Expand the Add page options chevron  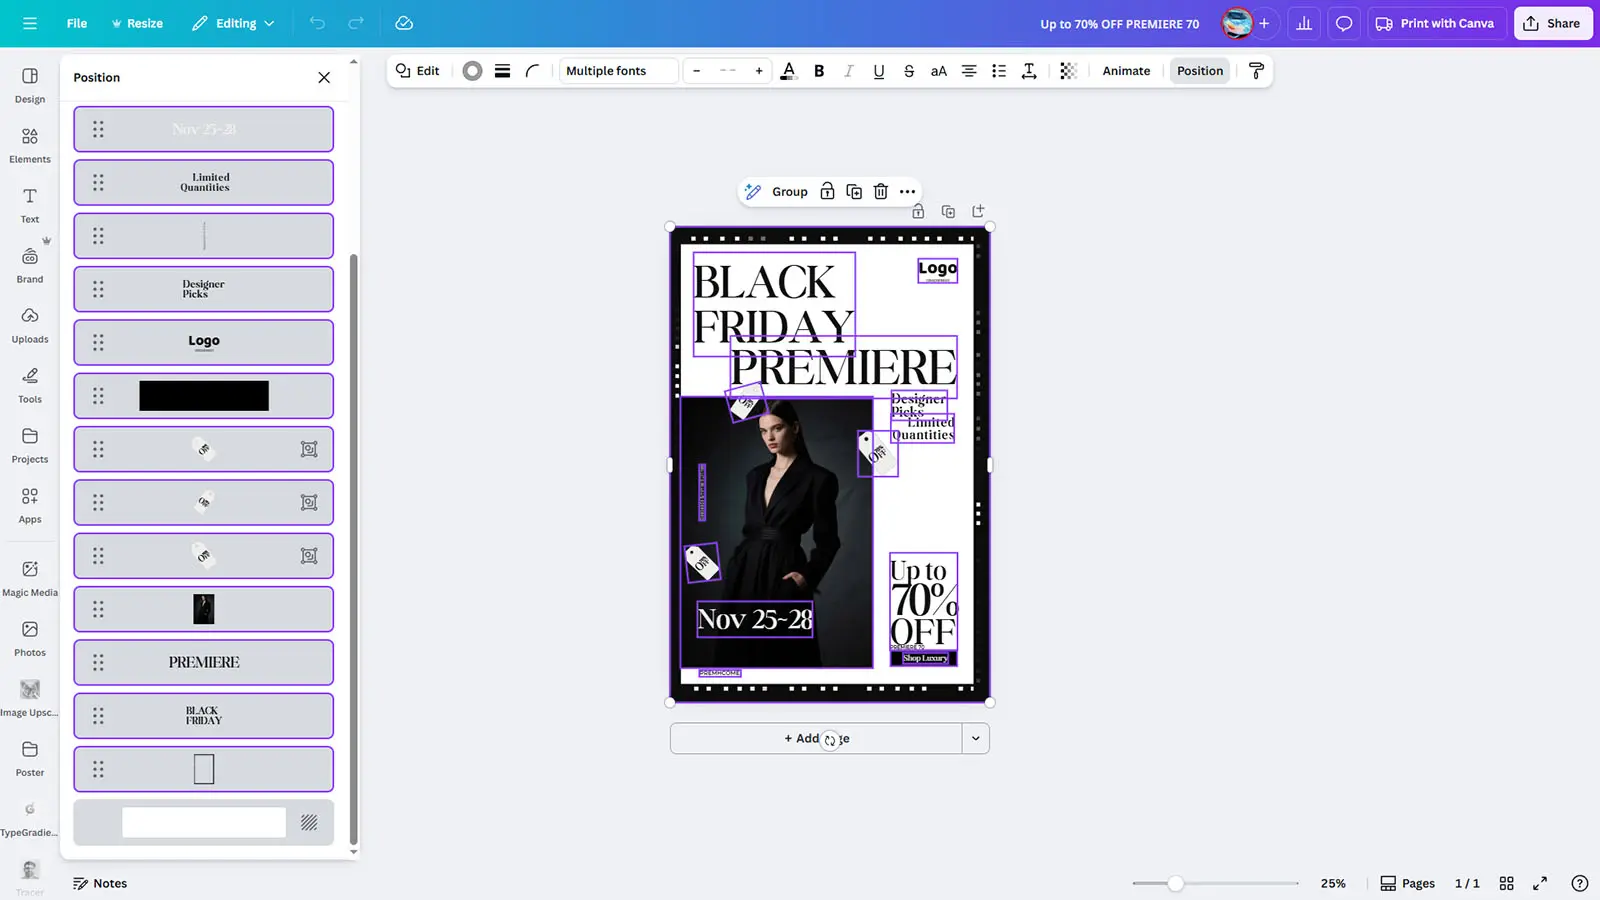click(x=975, y=739)
